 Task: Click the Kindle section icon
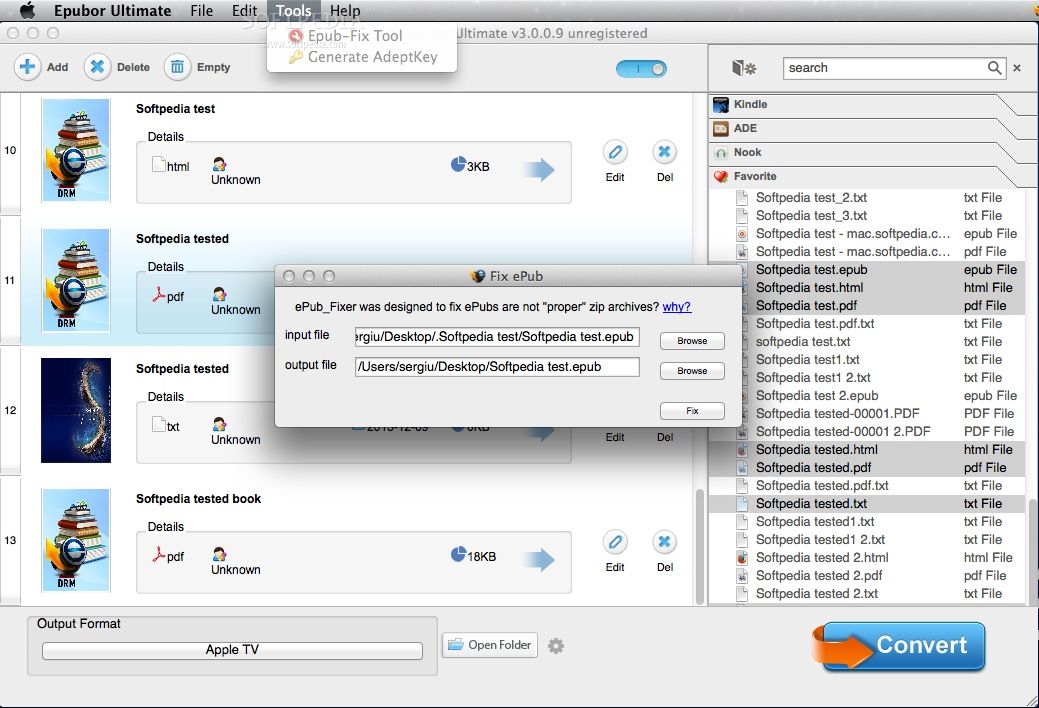[720, 104]
